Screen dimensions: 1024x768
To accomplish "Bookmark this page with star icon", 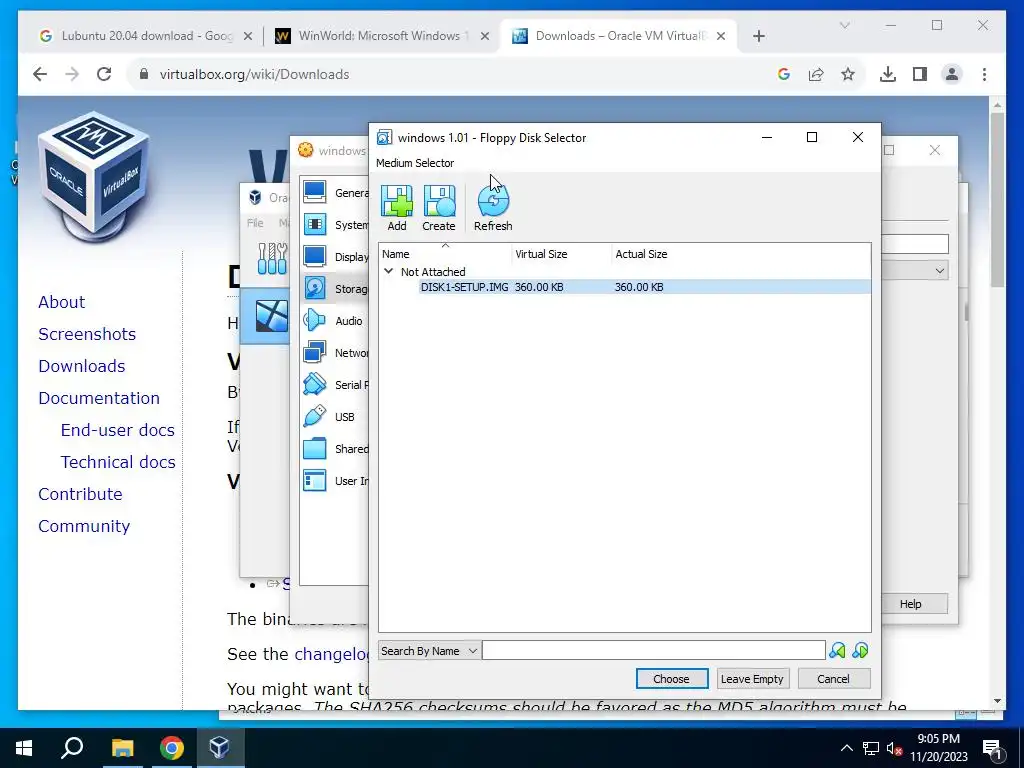I will [848, 74].
